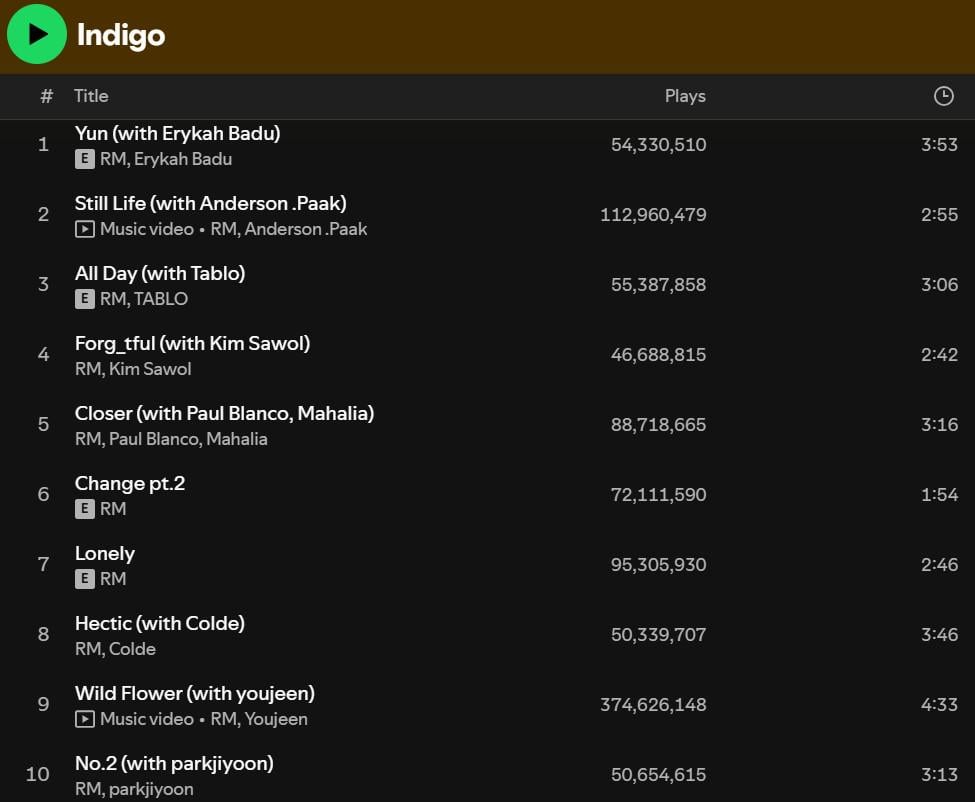Click the # column header
The width and height of the screenshot is (975, 802).
point(45,96)
